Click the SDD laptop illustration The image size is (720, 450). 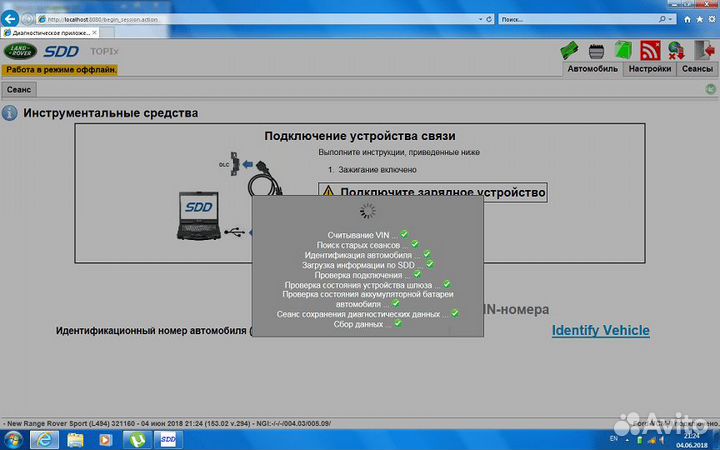(198, 215)
